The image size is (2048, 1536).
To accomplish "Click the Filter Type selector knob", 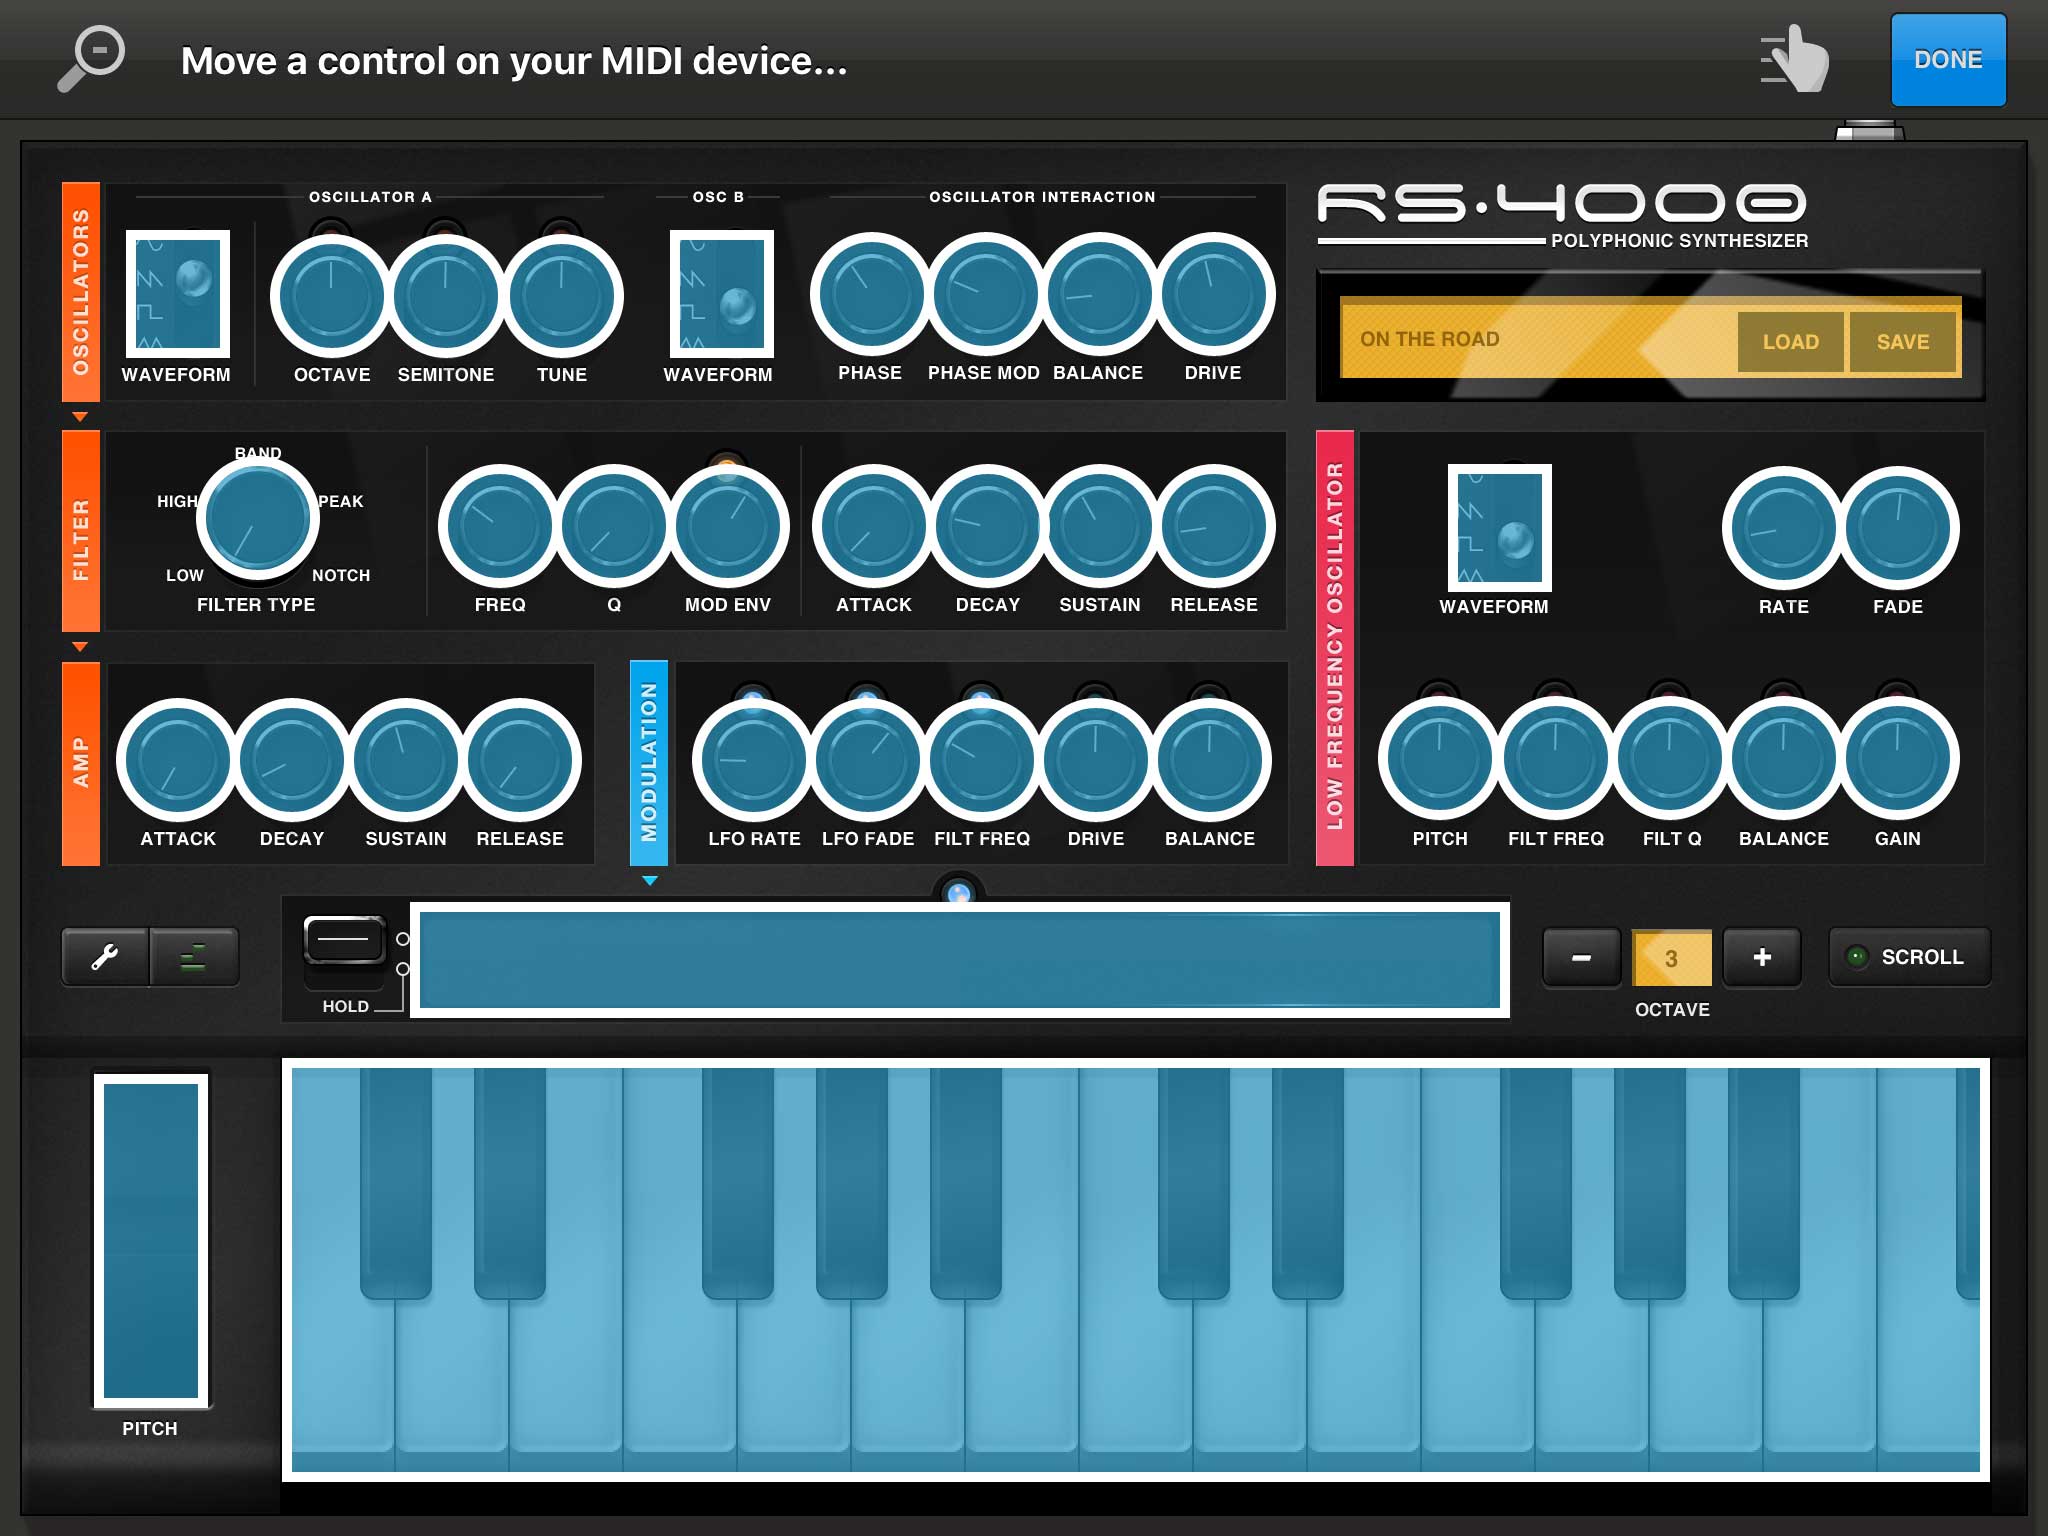I will [257, 518].
